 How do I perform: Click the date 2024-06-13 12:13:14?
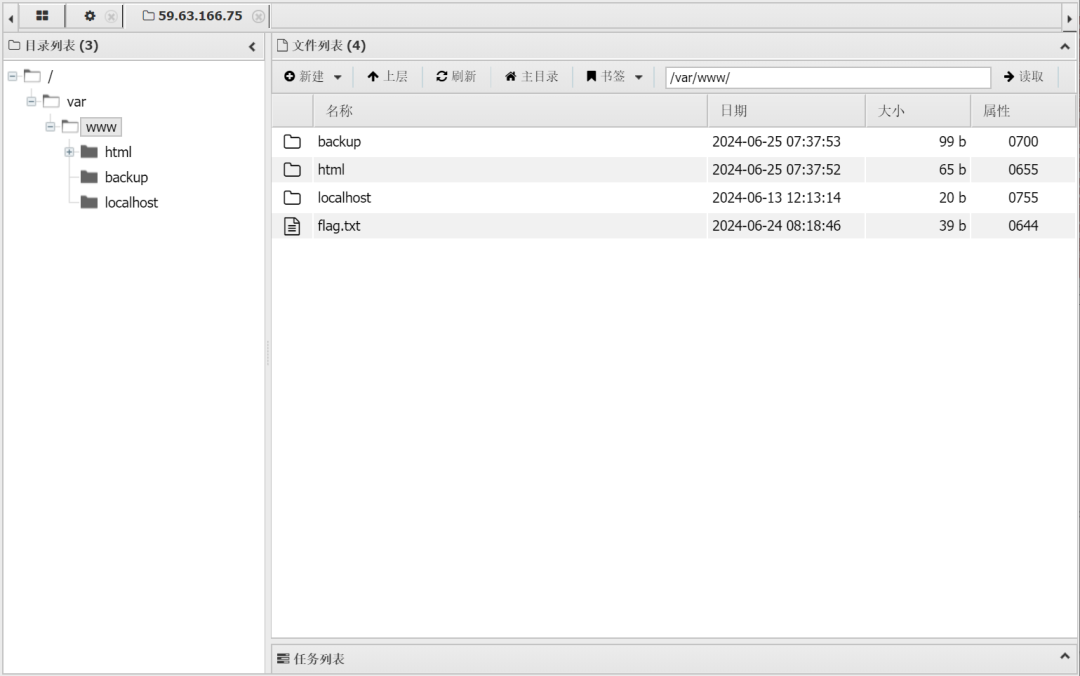(776, 198)
